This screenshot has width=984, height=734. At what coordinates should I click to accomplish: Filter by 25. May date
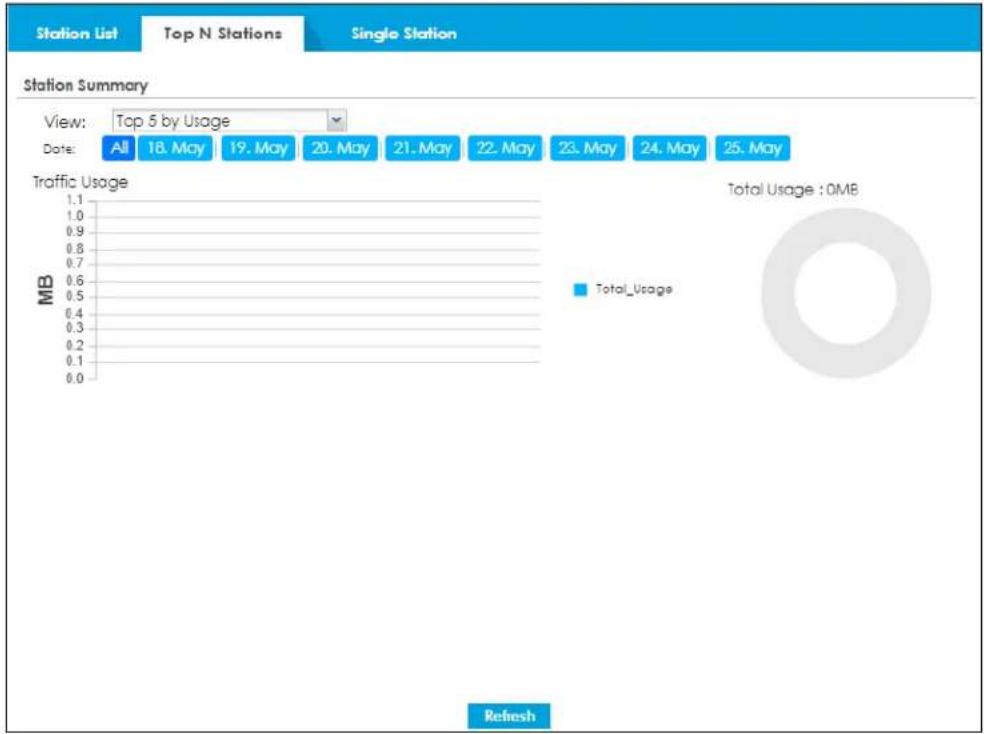(752, 148)
